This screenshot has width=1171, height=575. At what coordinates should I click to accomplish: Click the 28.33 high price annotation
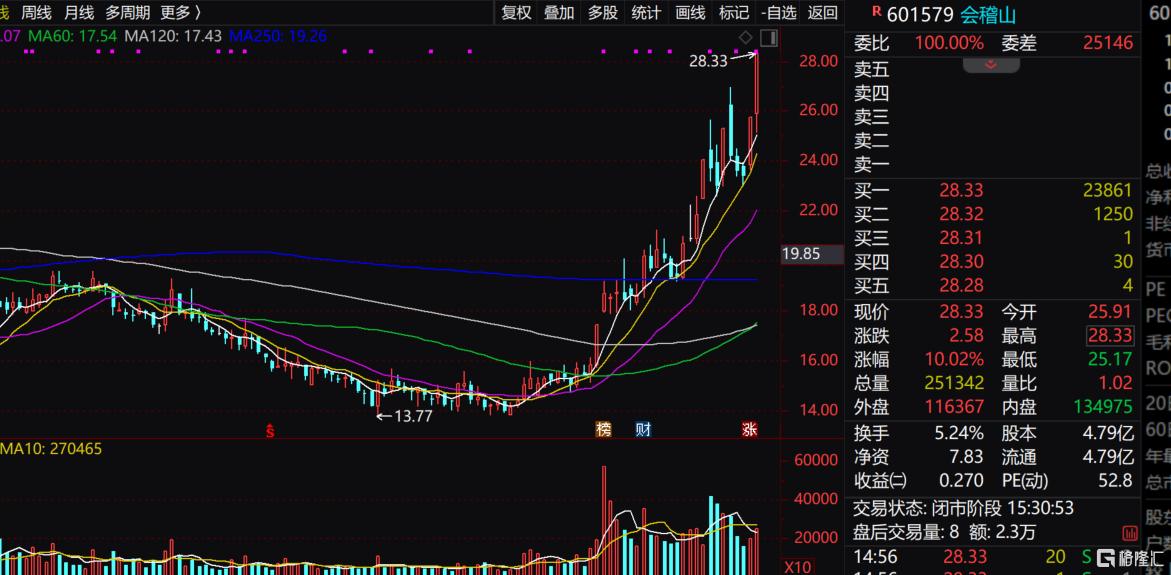tap(708, 61)
